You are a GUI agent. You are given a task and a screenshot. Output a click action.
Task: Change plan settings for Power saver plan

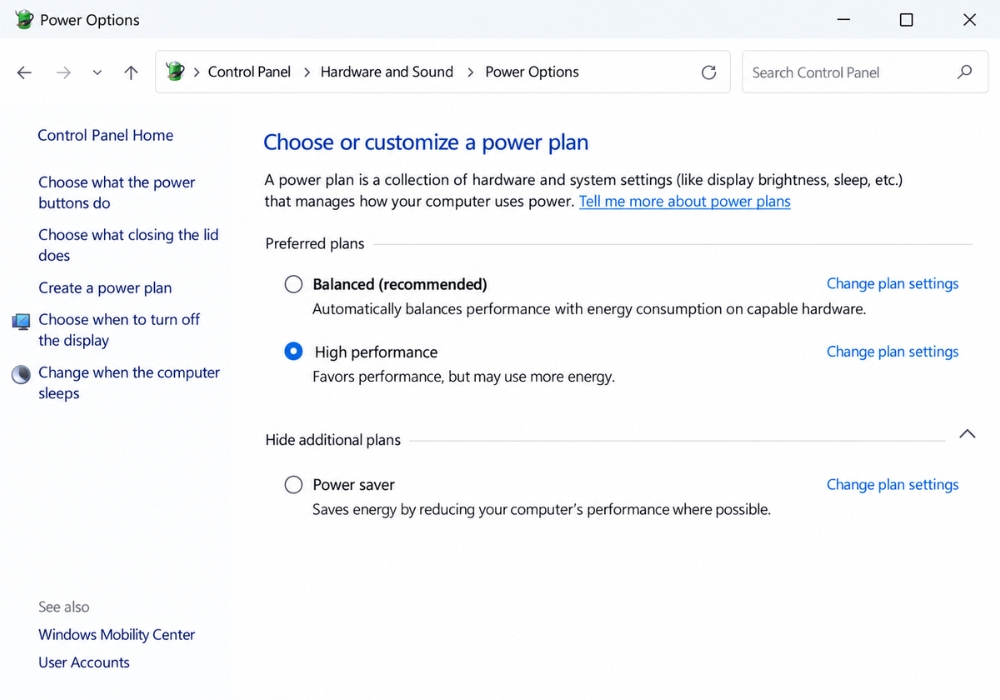click(892, 485)
